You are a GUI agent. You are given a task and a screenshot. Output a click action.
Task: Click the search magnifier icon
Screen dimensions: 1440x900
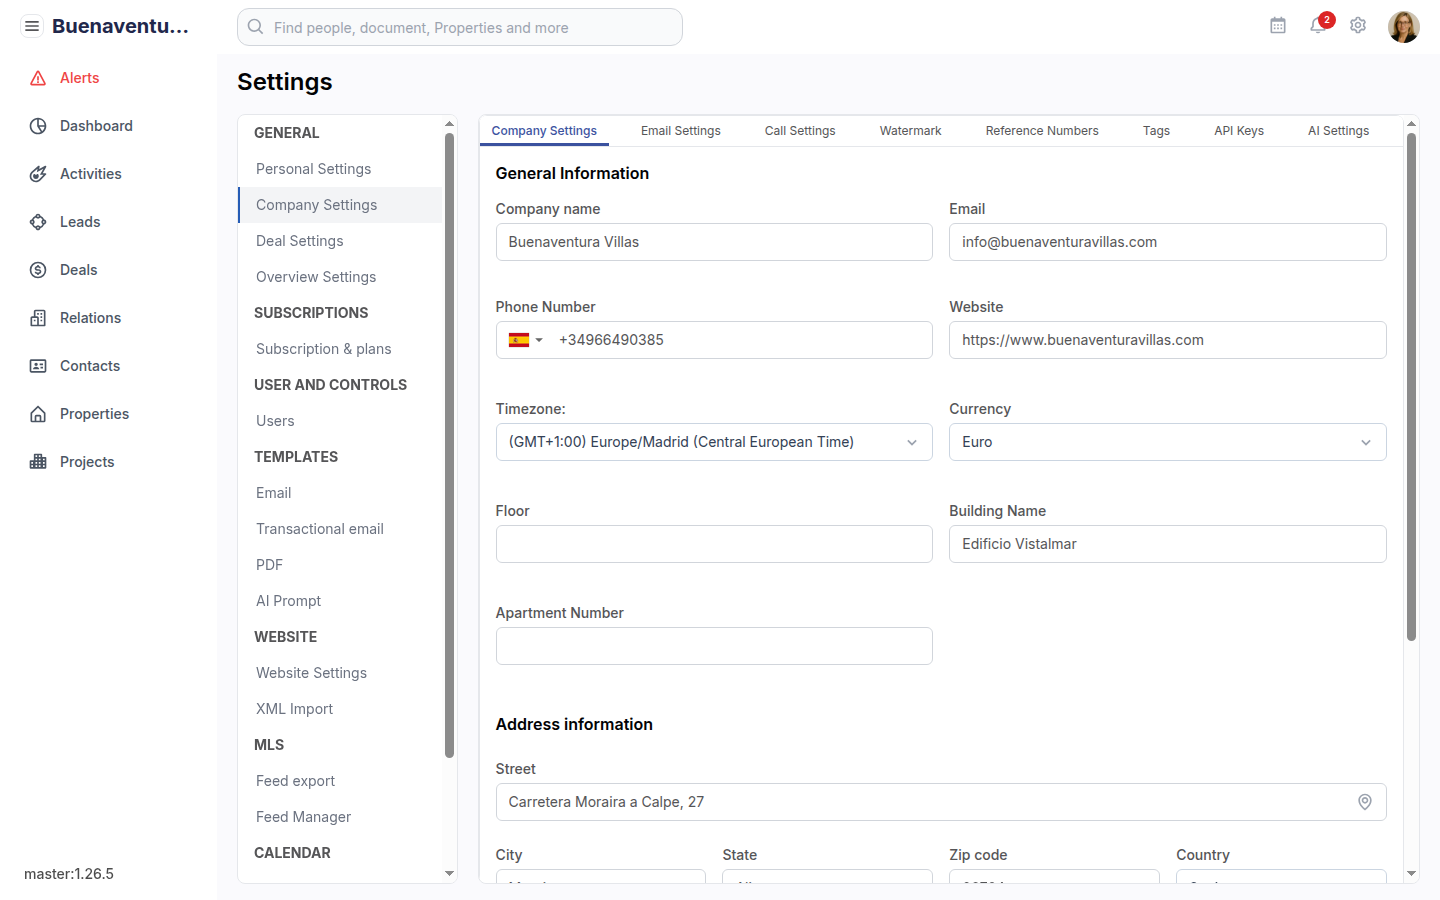[x=256, y=27]
